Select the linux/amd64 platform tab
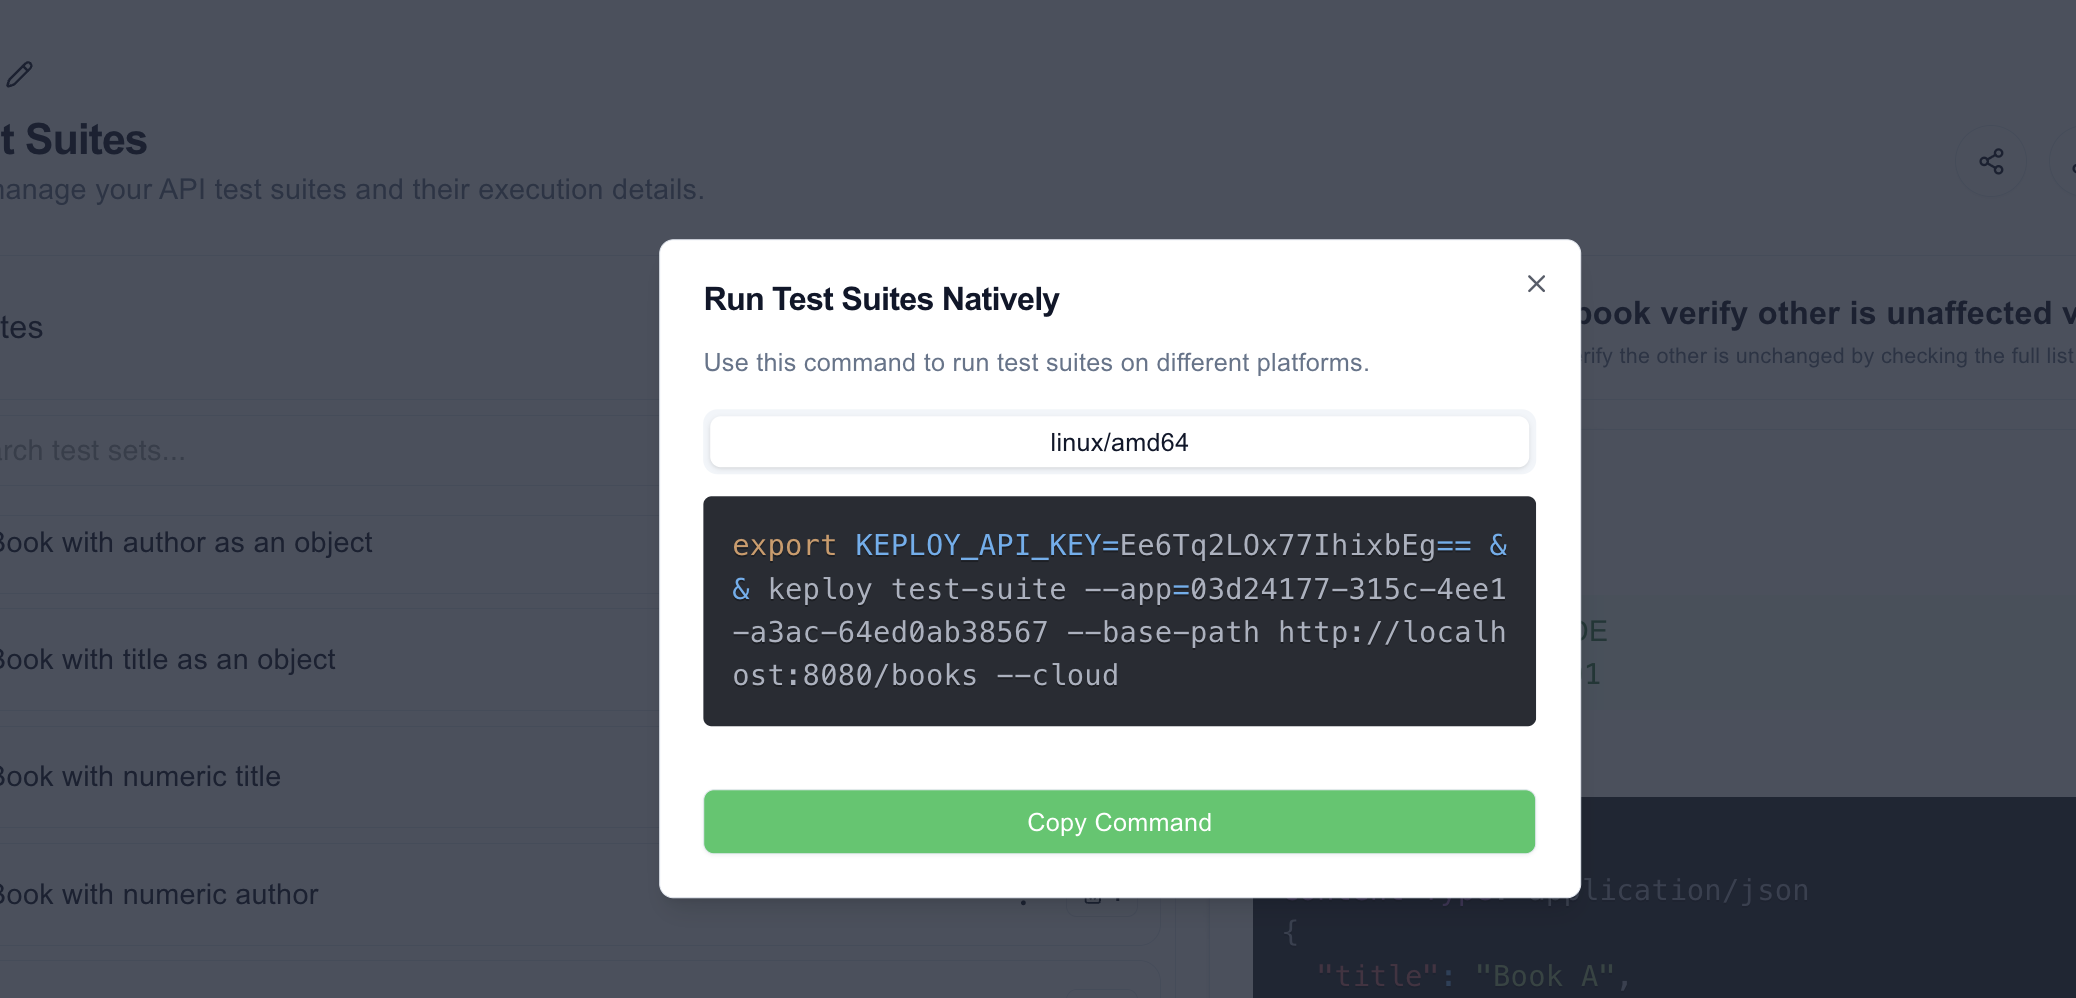The image size is (2076, 998). 1118,442
